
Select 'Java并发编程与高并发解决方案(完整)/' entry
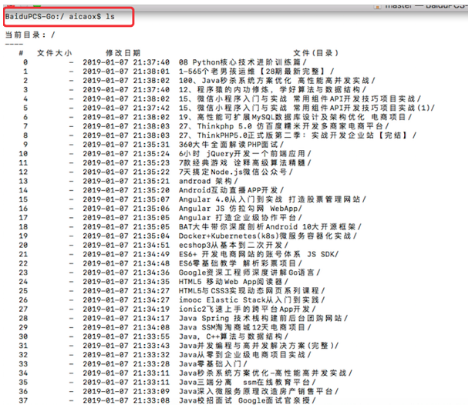pos(259,346)
